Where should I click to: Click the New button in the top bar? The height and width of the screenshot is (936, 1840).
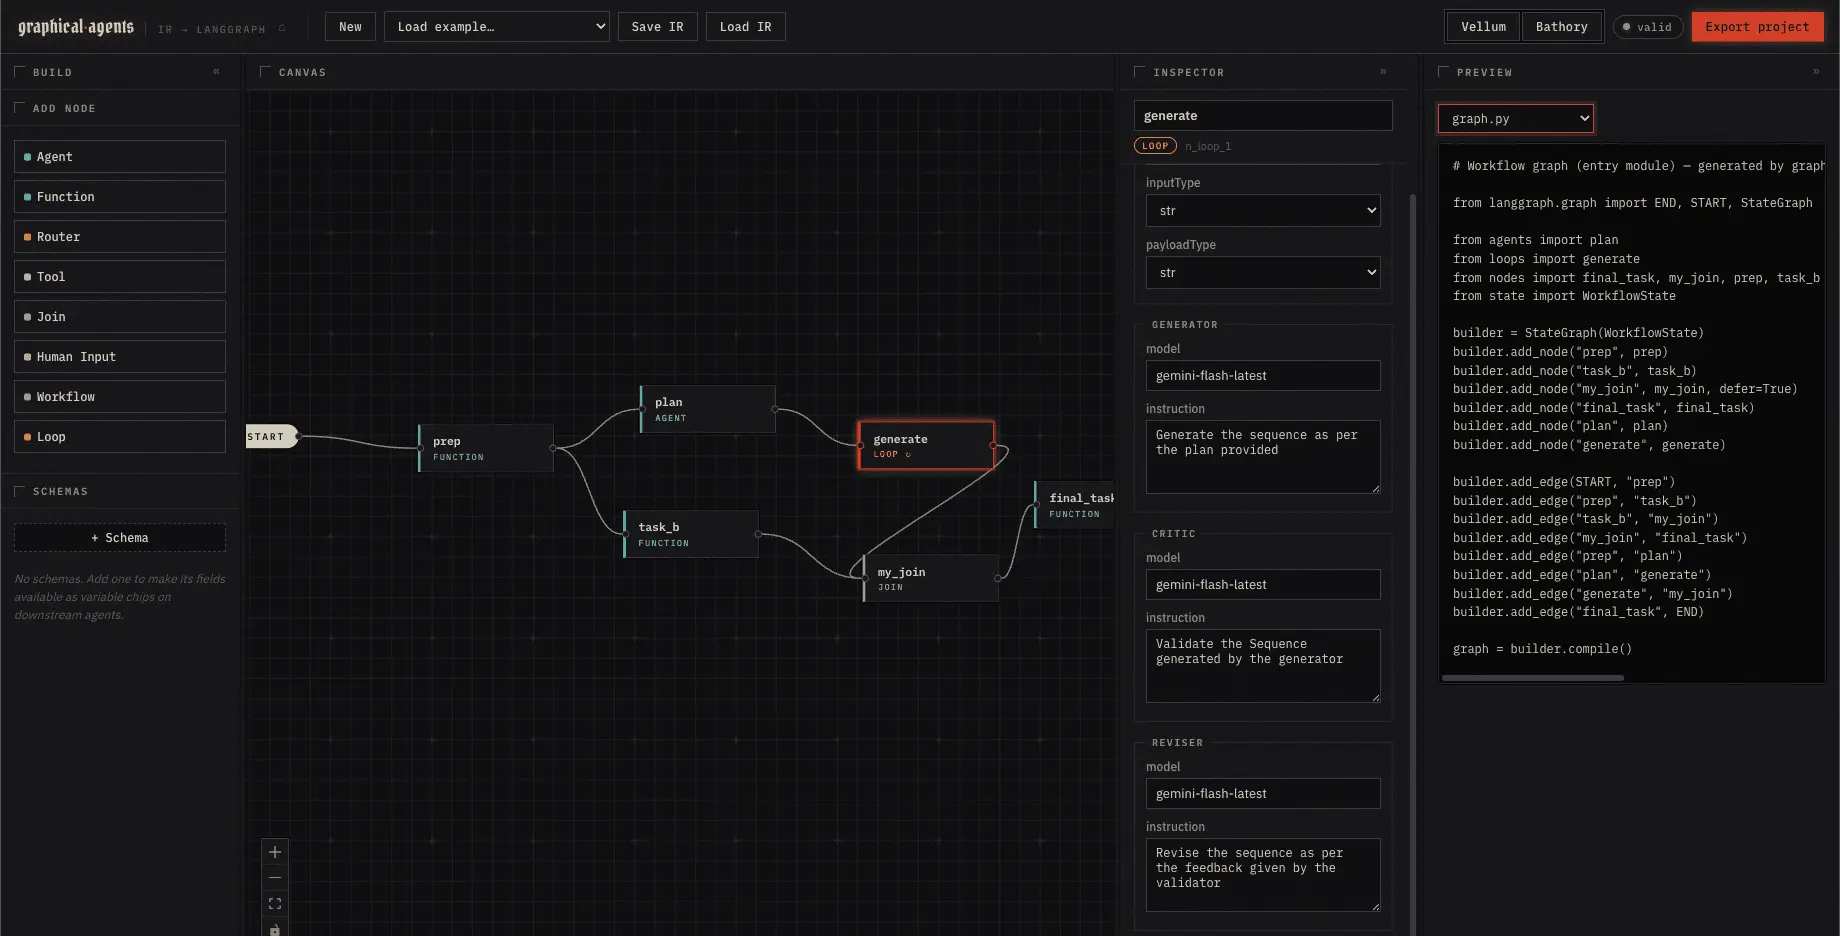click(x=350, y=27)
